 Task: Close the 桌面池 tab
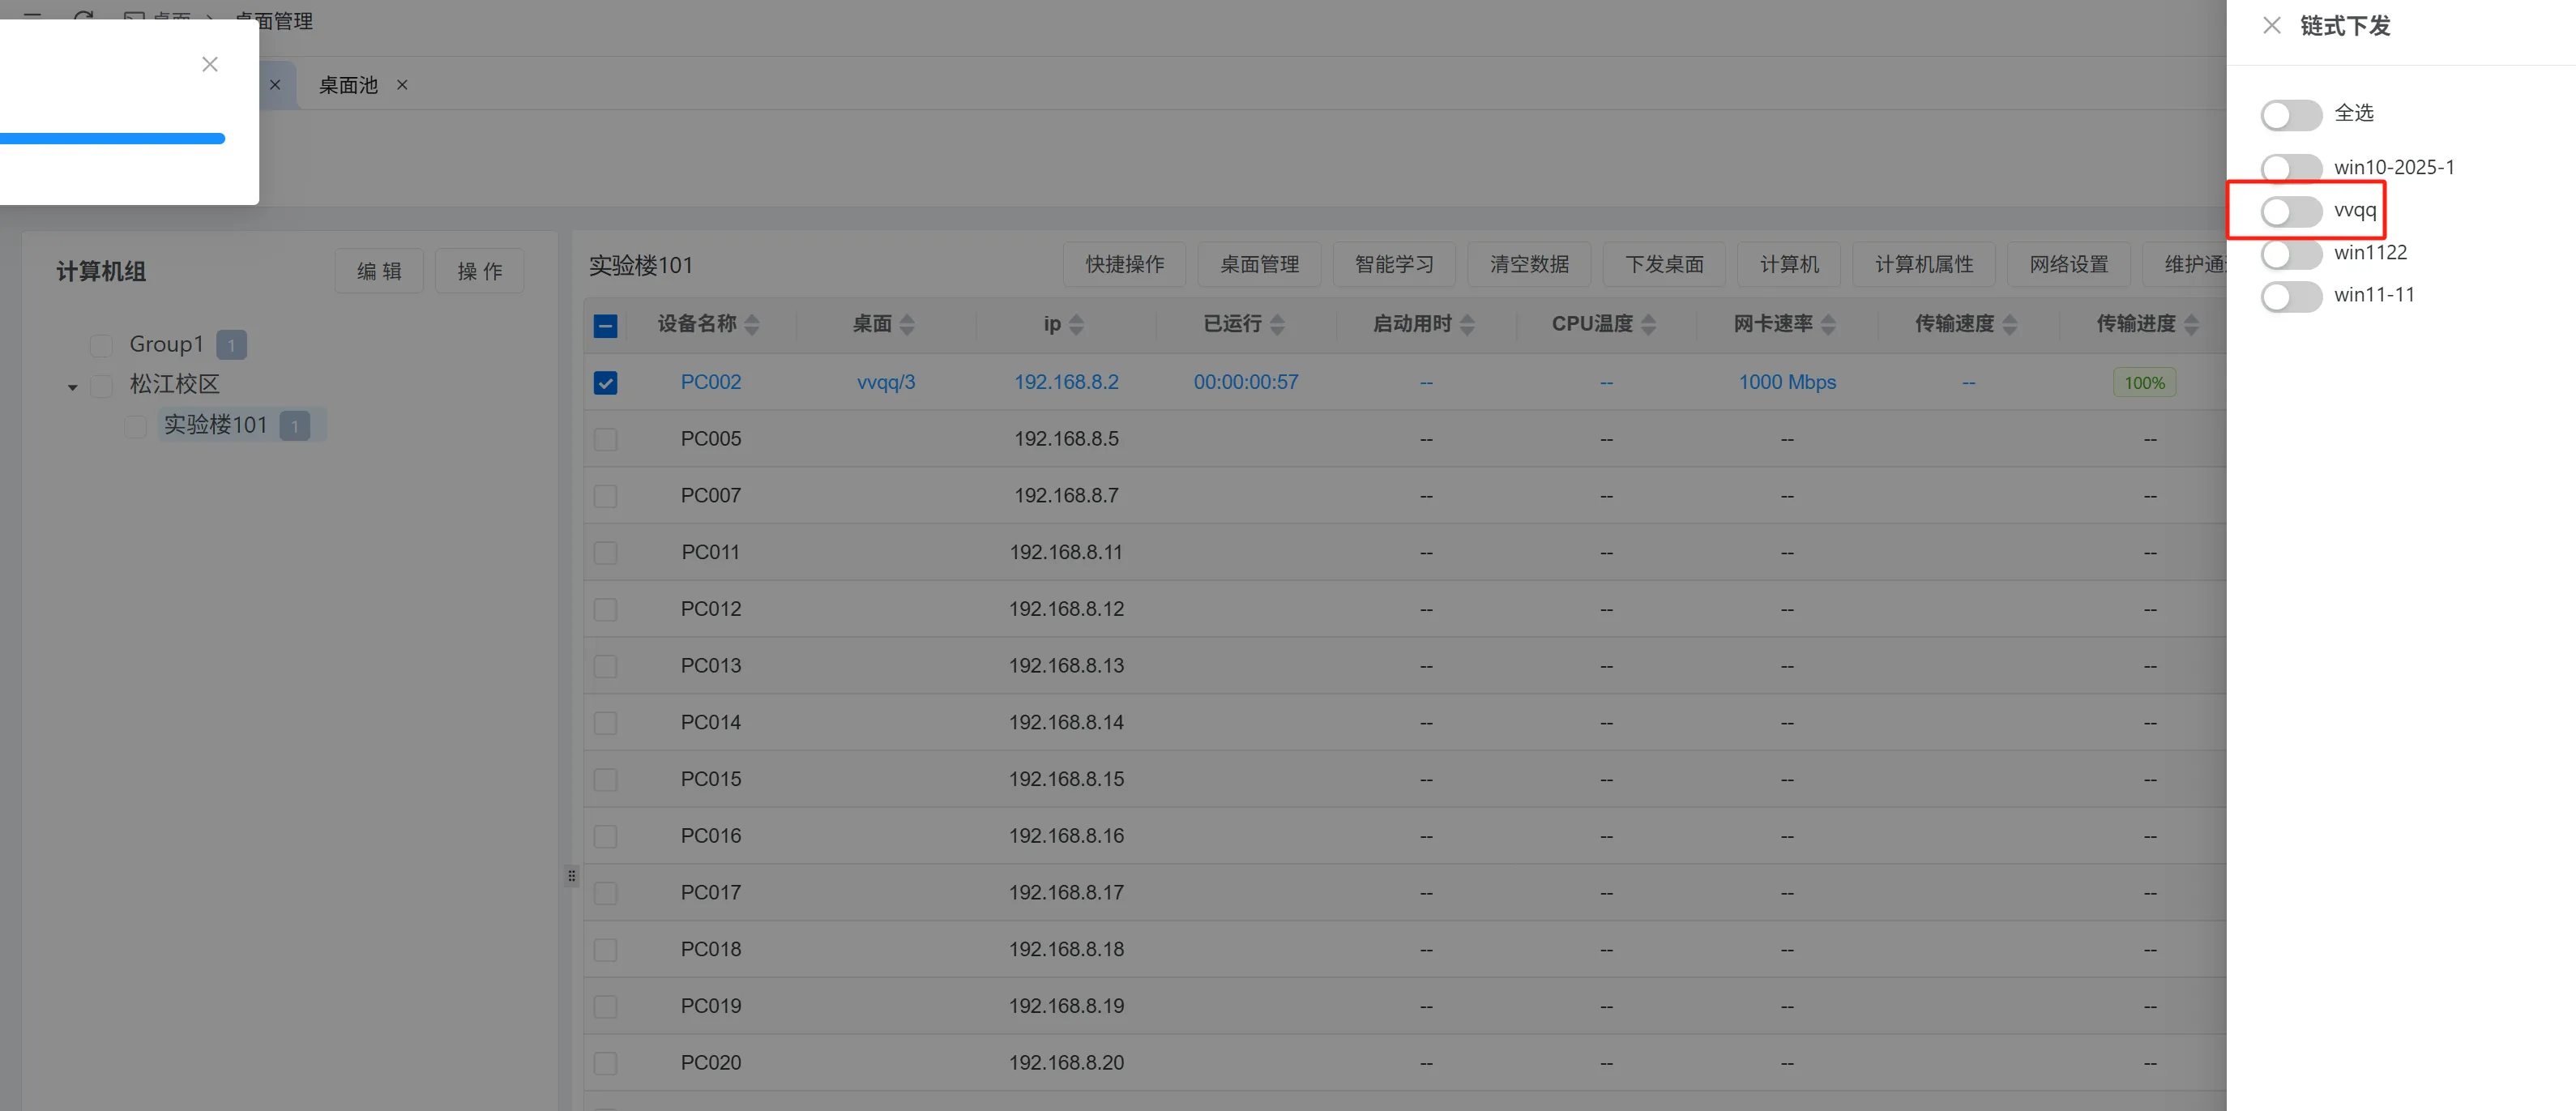pyautogui.click(x=402, y=85)
